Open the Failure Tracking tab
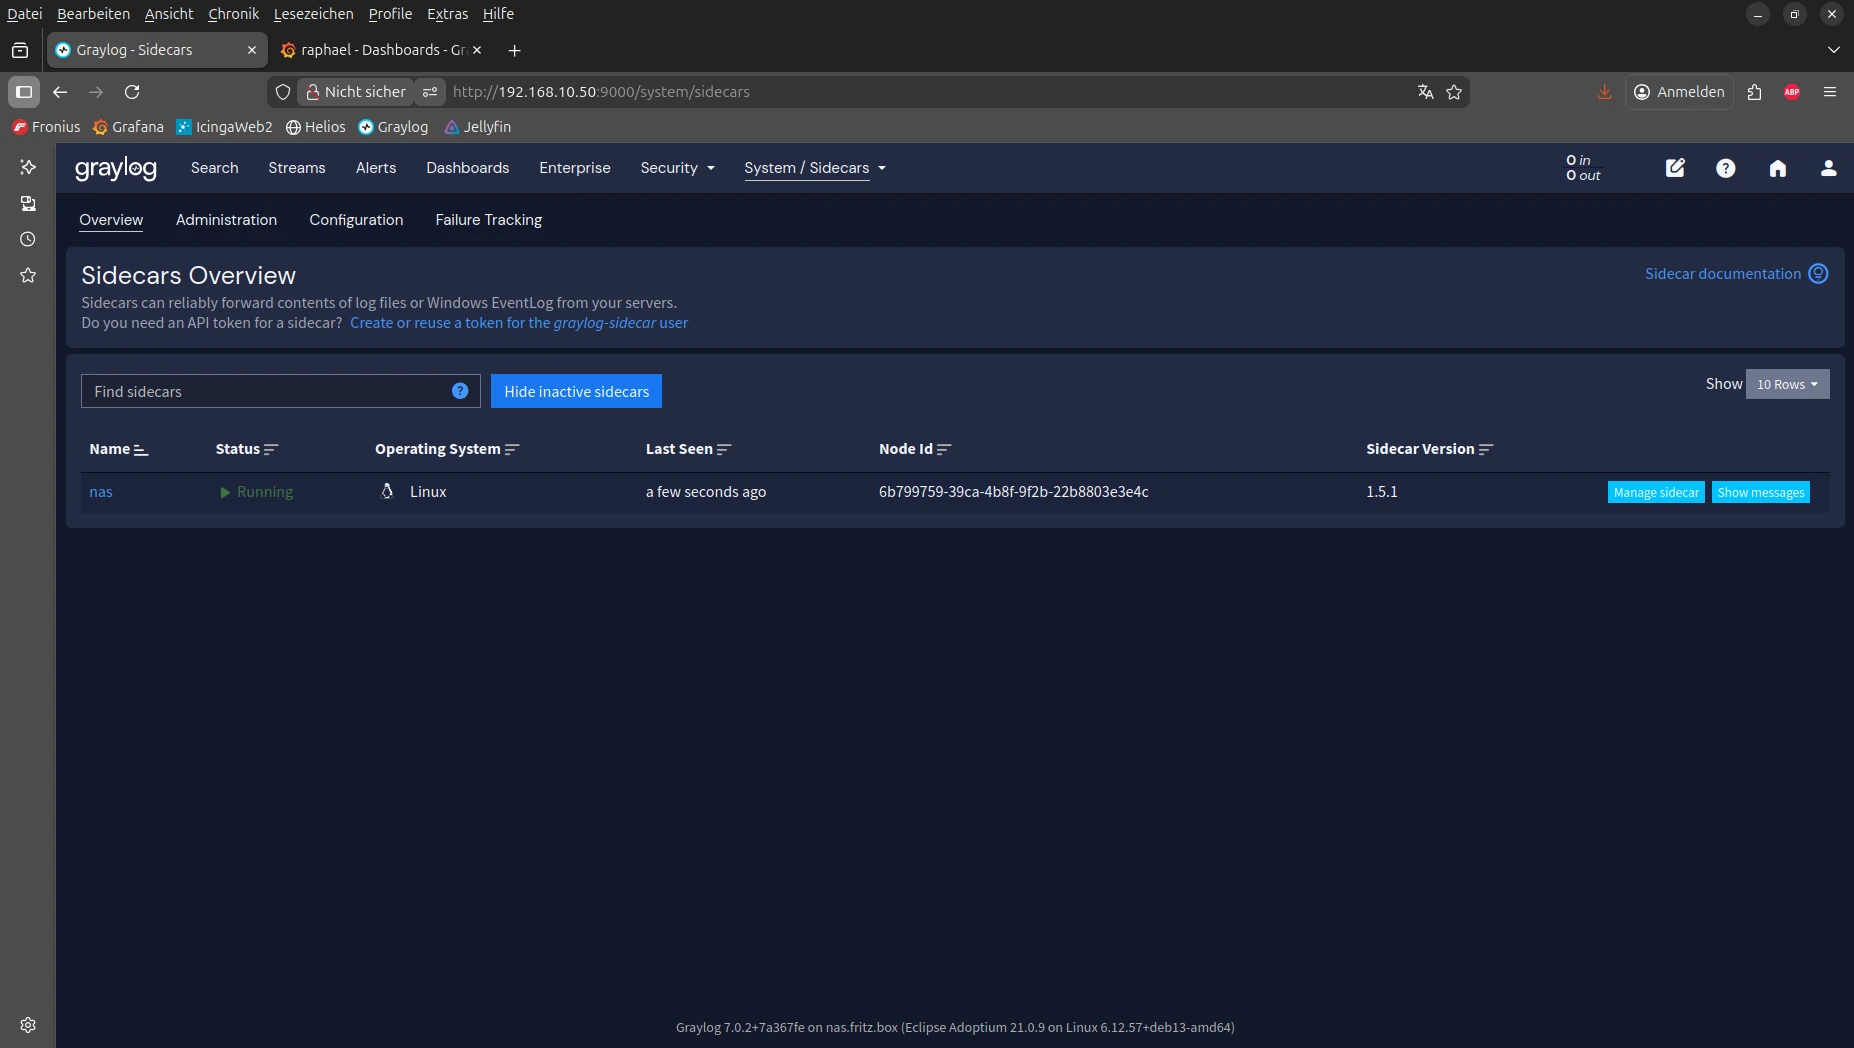The height and width of the screenshot is (1048, 1854). click(x=488, y=220)
